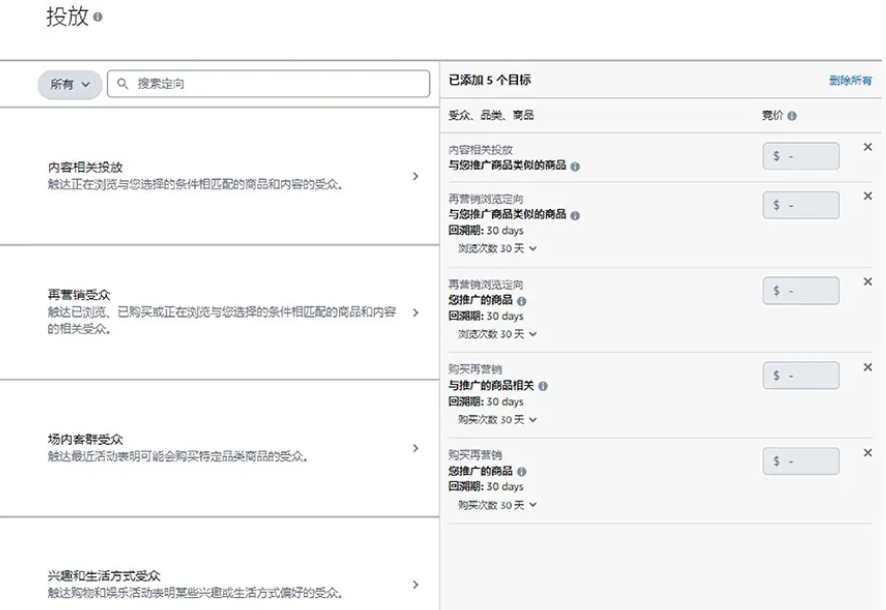Click the search magnifier icon in 搜索定向

click(123, 84)
